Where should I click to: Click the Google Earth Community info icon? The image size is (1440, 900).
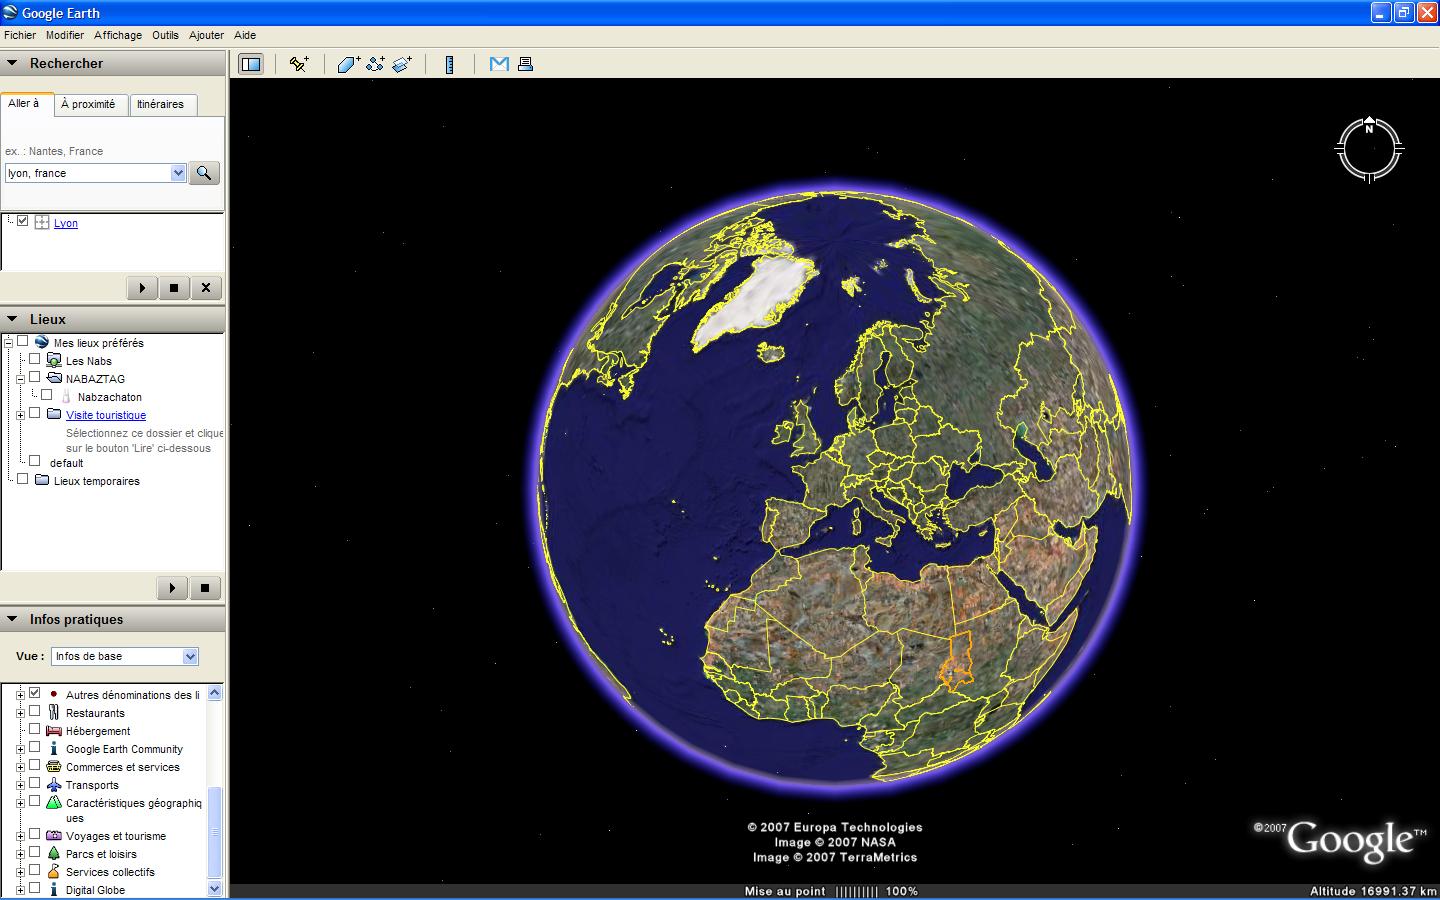click(x=54, y=749)
